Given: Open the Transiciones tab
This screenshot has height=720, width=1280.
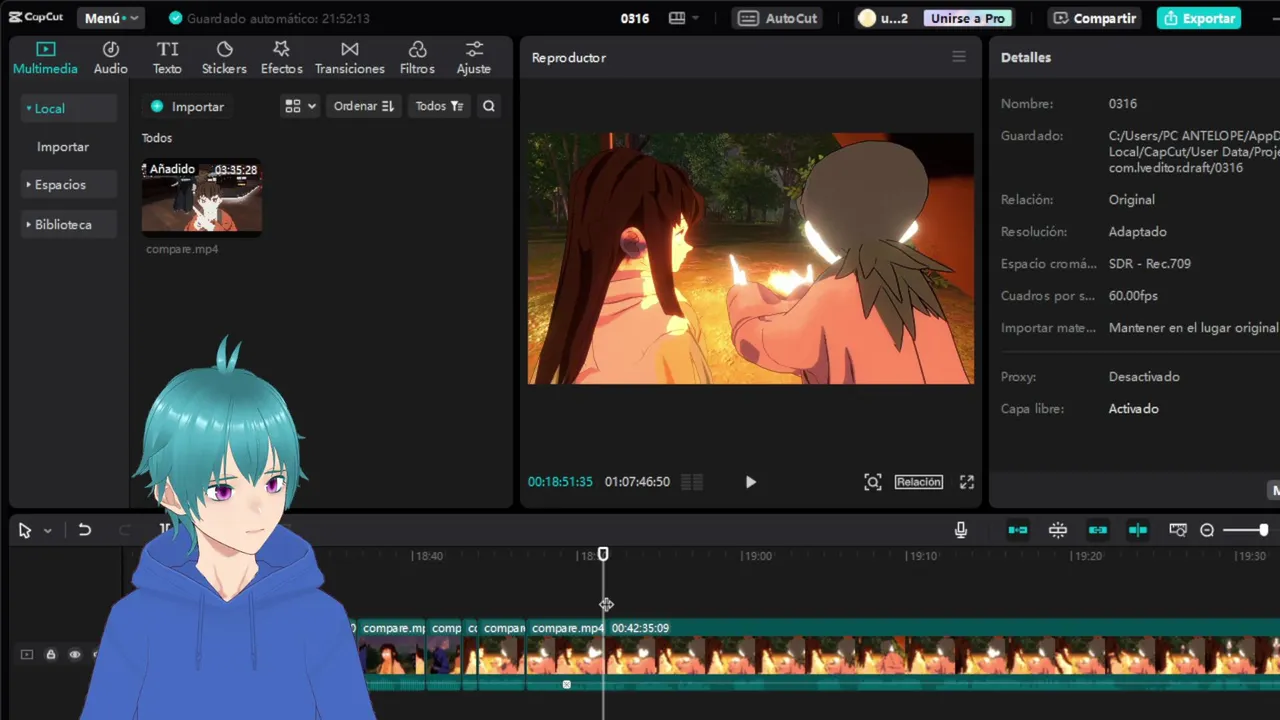Looking at the screenshot, I should (x=349, y=58).
